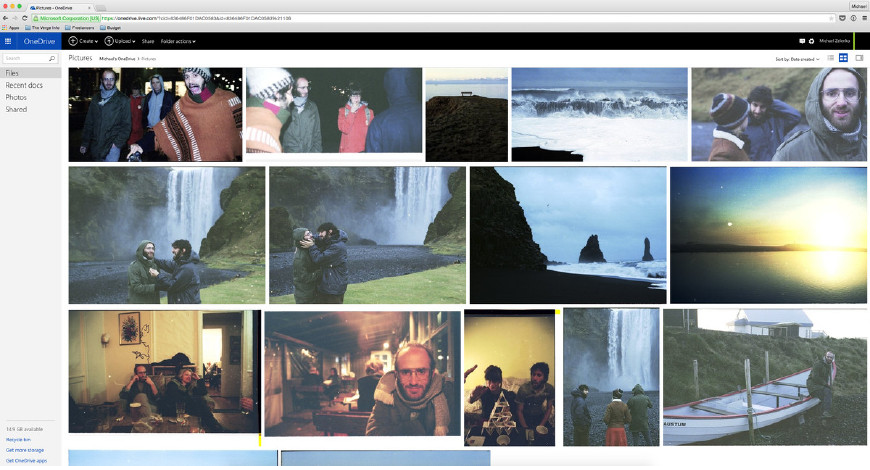Click the browser forward arrow

click(15, 18)
